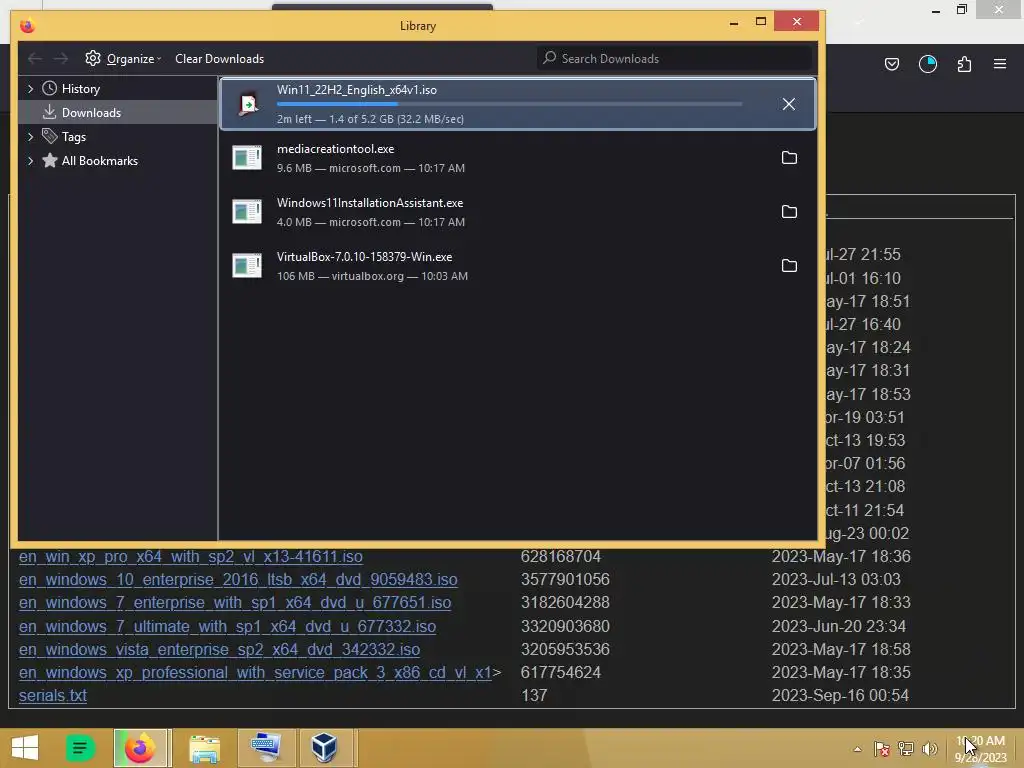Click the date 2023-Sep-16 00:54
The height and width of the screenshot is (768, 1024).
[x=840, y=695]
